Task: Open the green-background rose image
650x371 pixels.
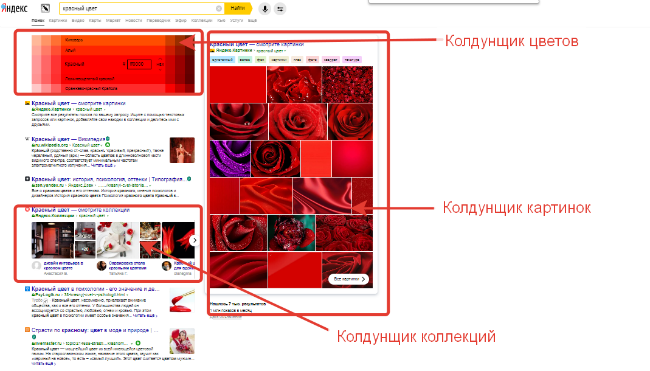Action: 291,233
